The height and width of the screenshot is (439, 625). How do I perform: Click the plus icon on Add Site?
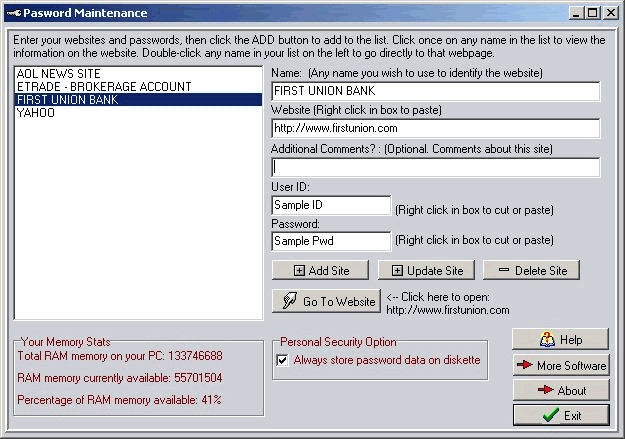click(x=299, y=271)
